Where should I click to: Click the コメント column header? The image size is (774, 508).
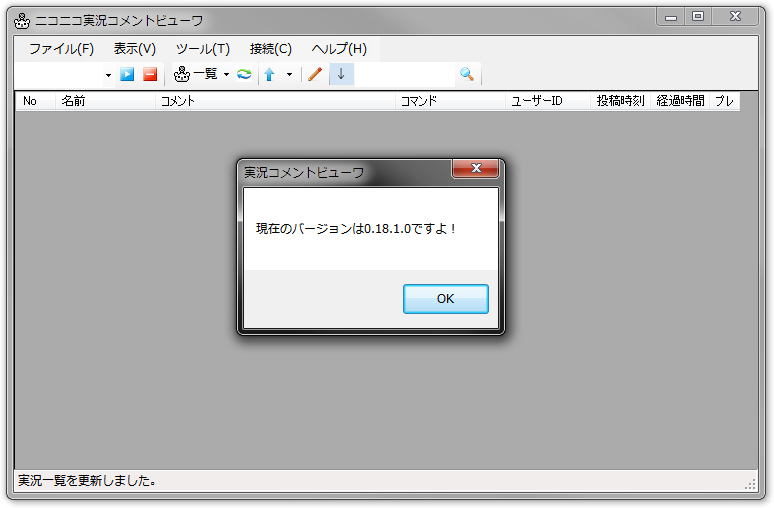275,101
